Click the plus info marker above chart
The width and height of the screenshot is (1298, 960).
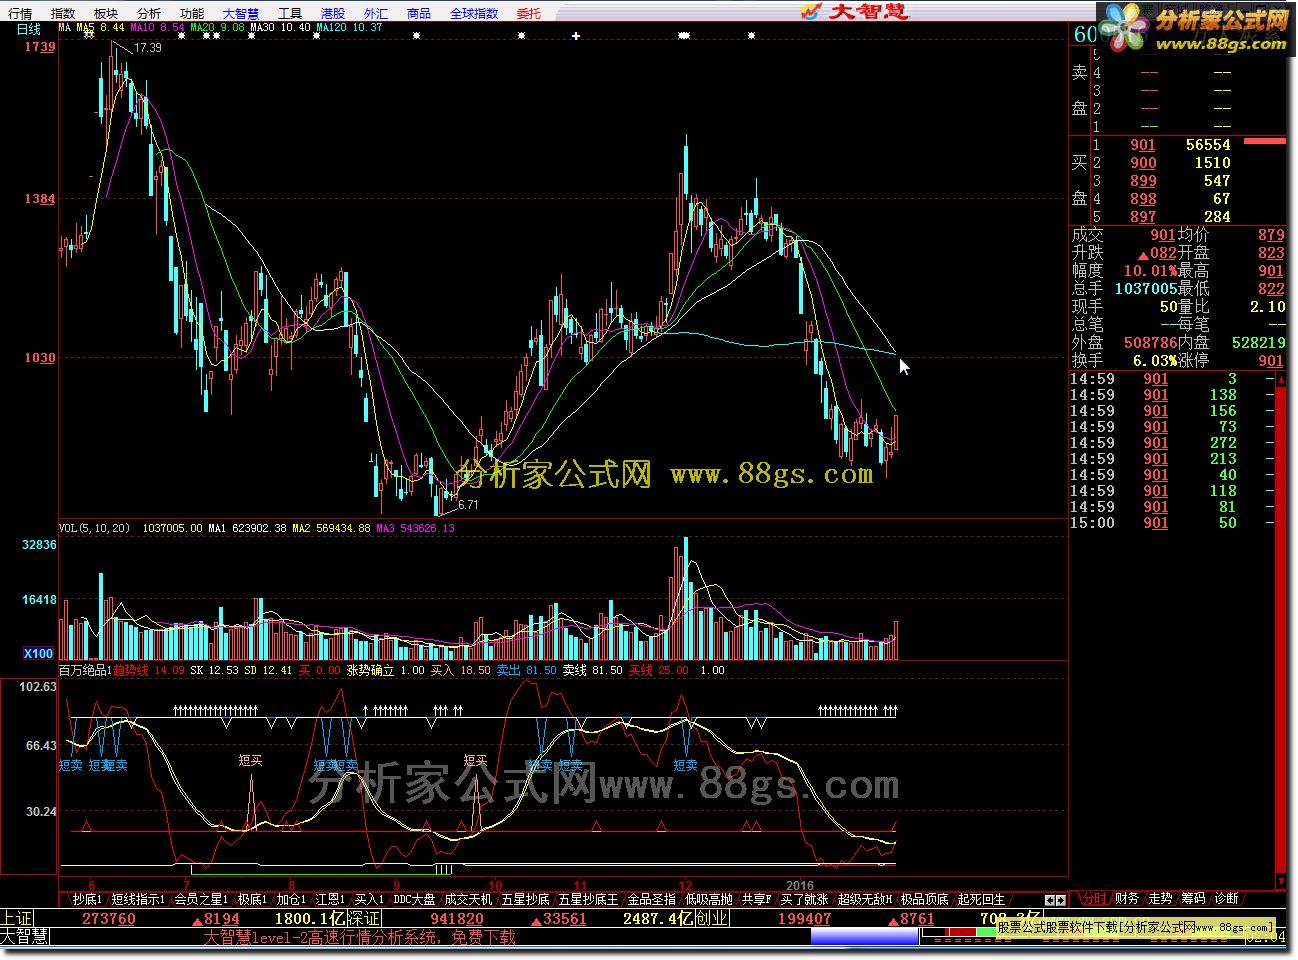pyautogui.click(x=576, y=36)
